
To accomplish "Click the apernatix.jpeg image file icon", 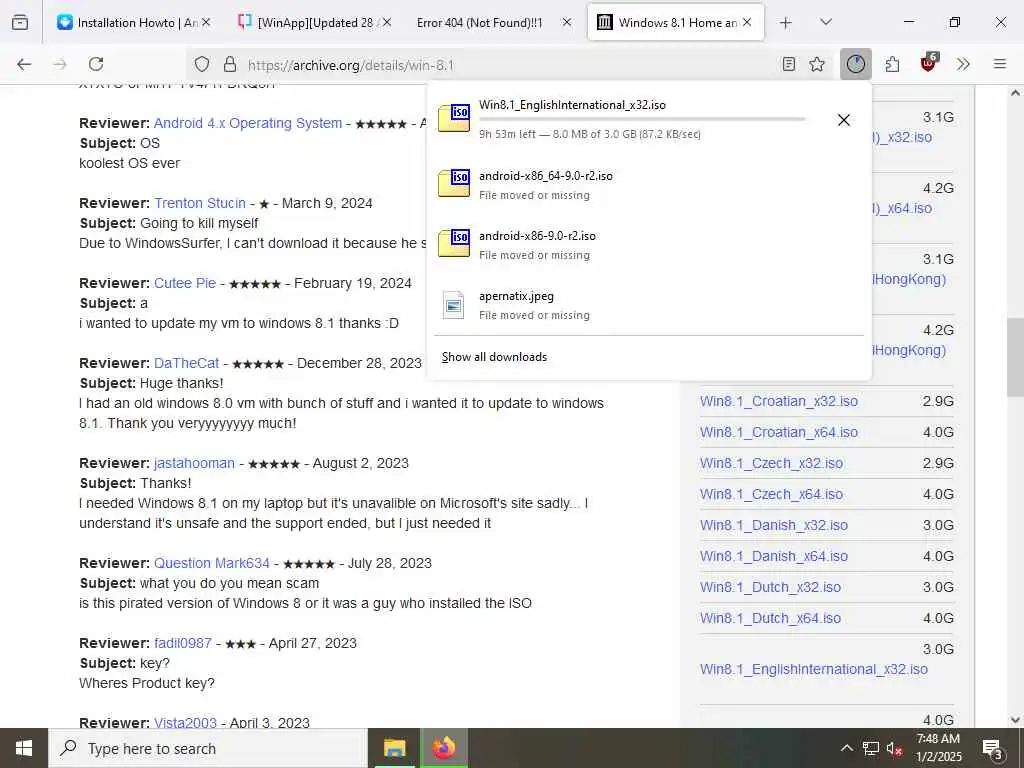I will point(453,304).
